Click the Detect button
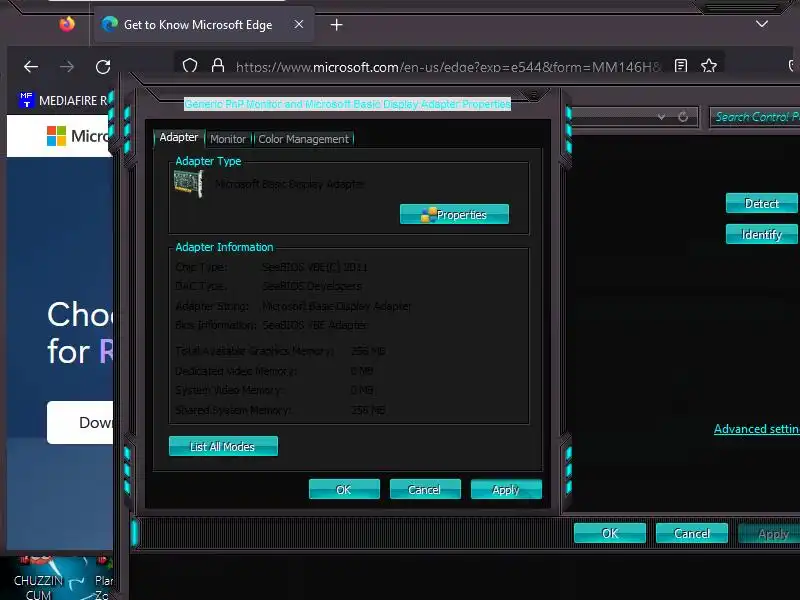This screenshot has width=800, height=600. pyautogui.click(x=761, y=203)
